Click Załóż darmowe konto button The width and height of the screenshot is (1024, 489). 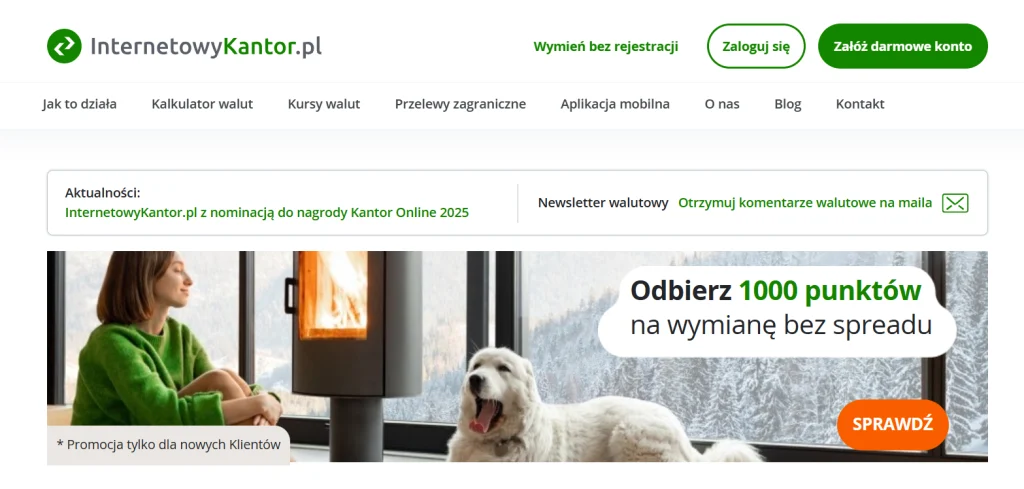tap(903, 46)
